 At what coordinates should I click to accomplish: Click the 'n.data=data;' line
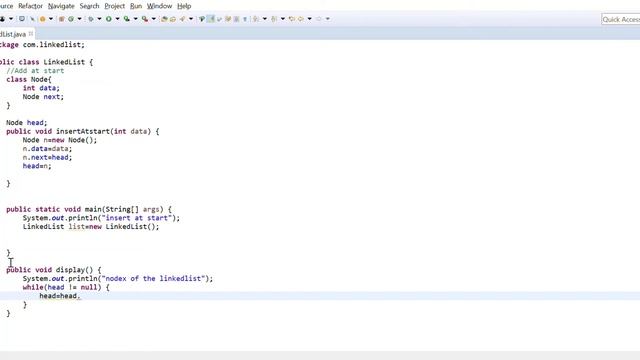click(x=47, y=149)
